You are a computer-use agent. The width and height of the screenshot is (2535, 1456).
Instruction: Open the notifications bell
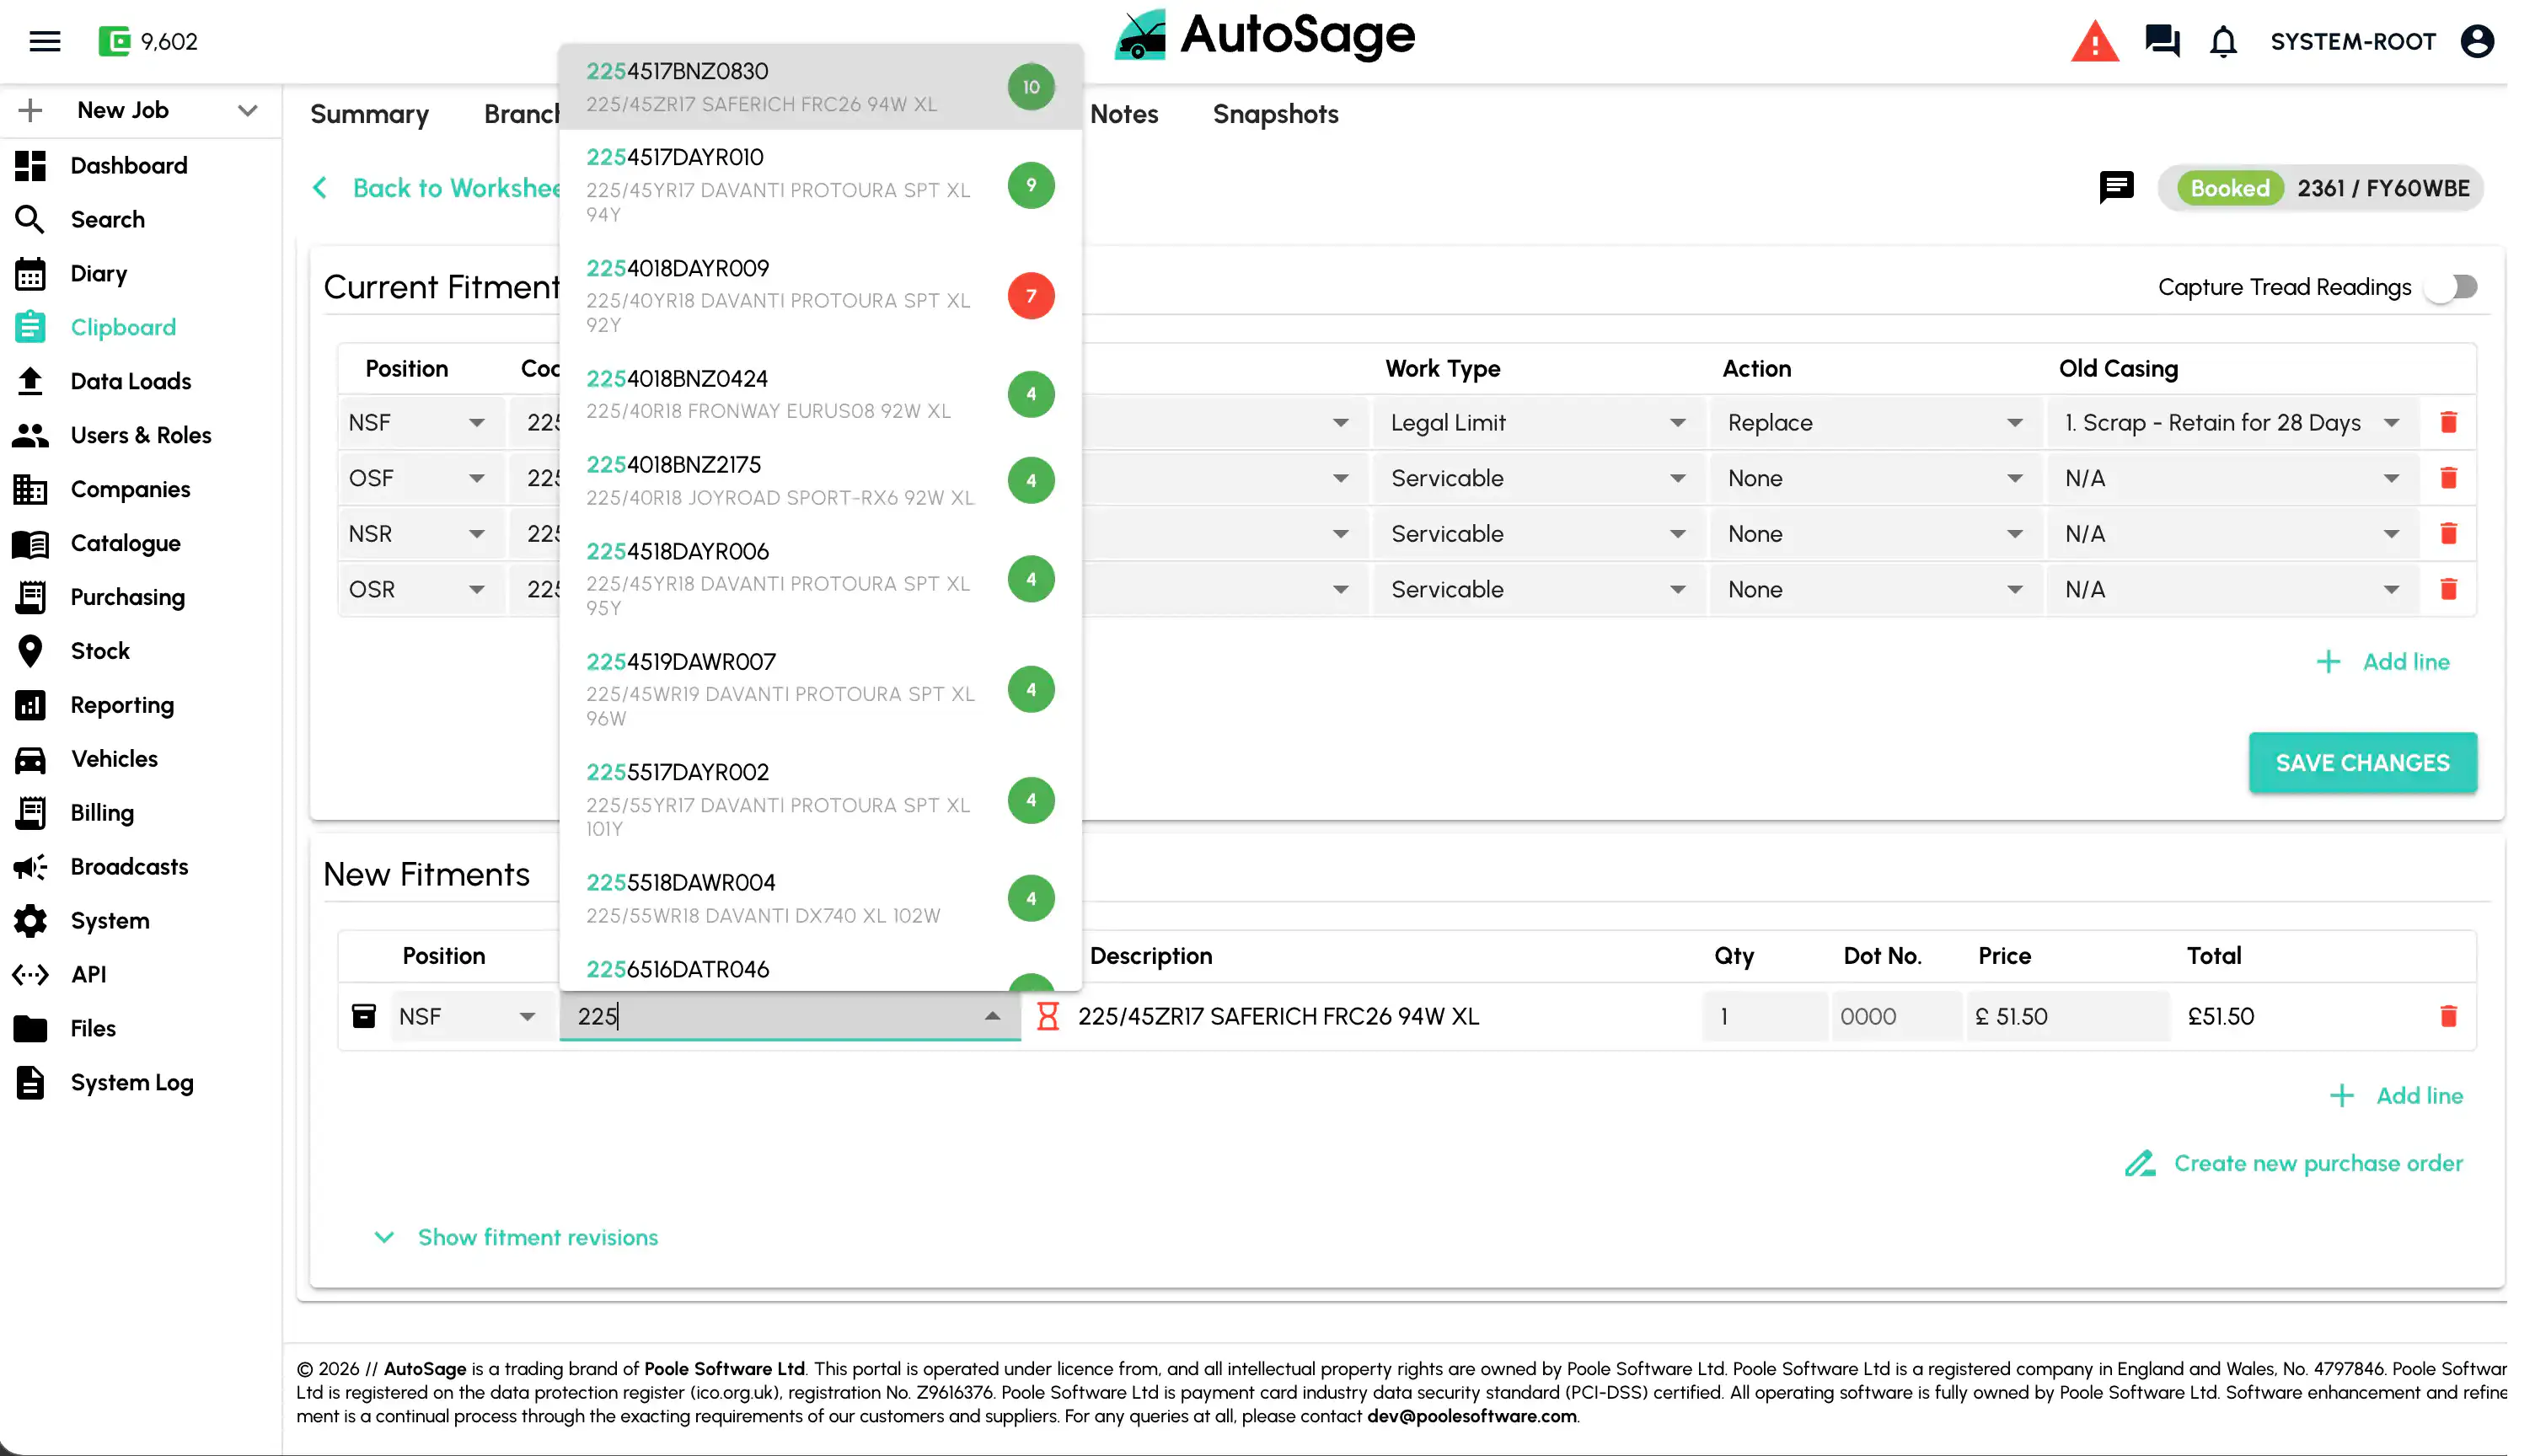[x=2223, y=42]
